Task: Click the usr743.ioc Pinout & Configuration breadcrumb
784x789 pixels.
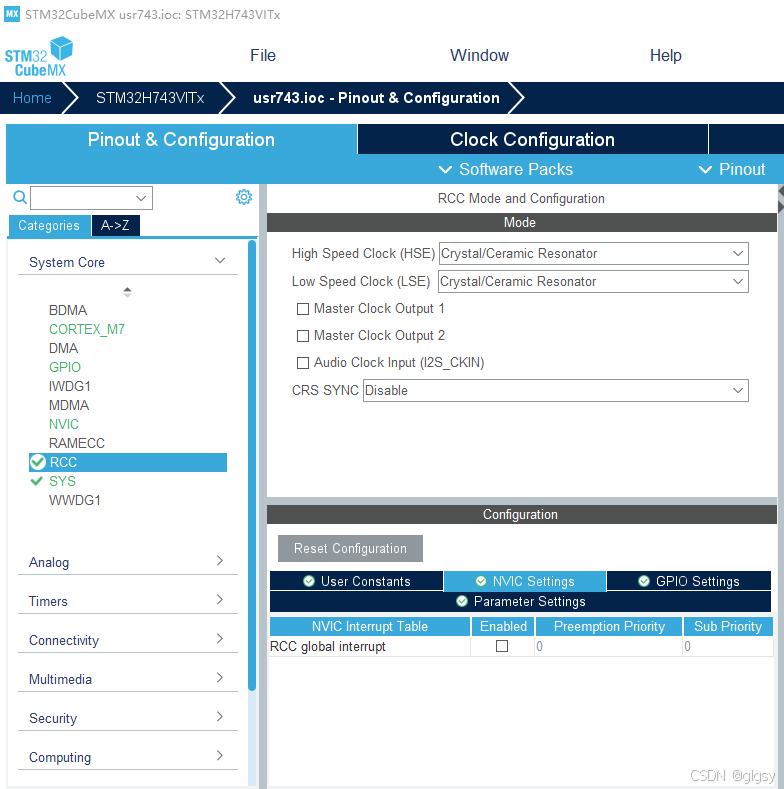Action: 376,98
